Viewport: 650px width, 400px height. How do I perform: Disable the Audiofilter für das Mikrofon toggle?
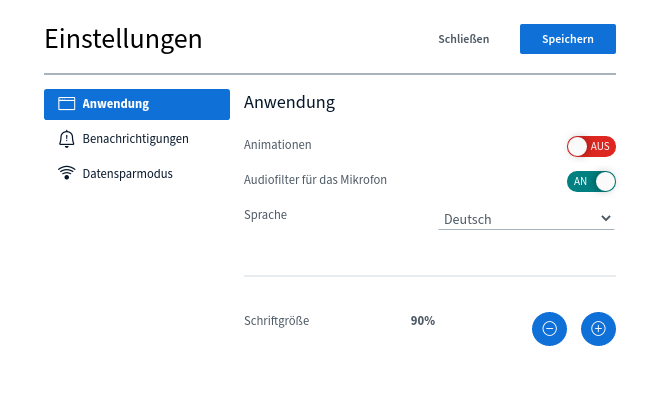[591, 182]
